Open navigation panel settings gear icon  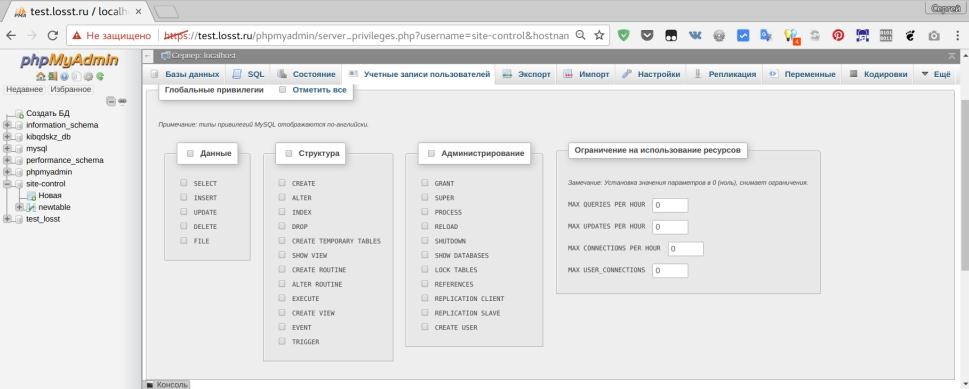(x=88, y=77)
